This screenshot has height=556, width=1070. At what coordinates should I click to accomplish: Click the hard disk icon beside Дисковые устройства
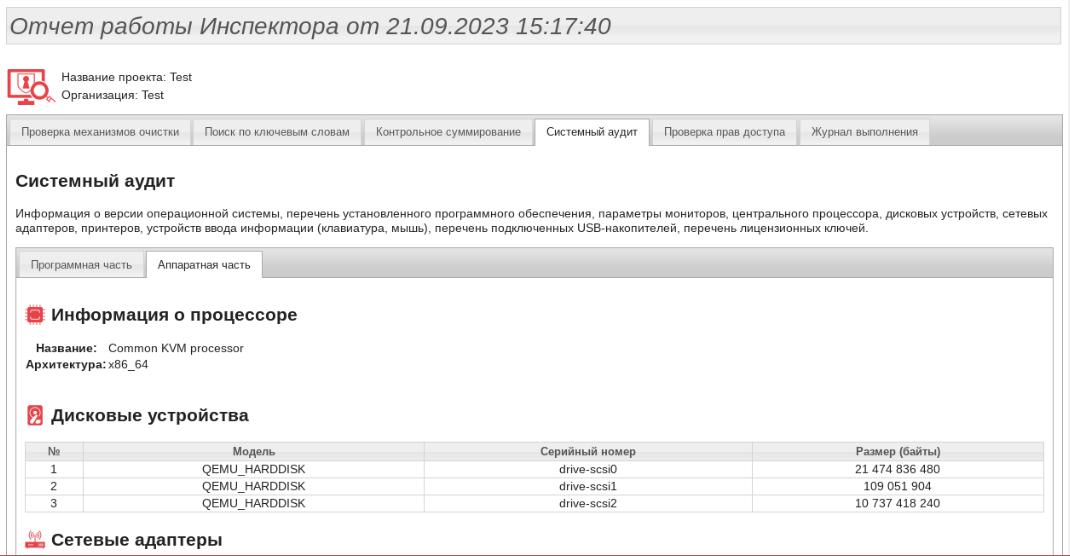35,416
